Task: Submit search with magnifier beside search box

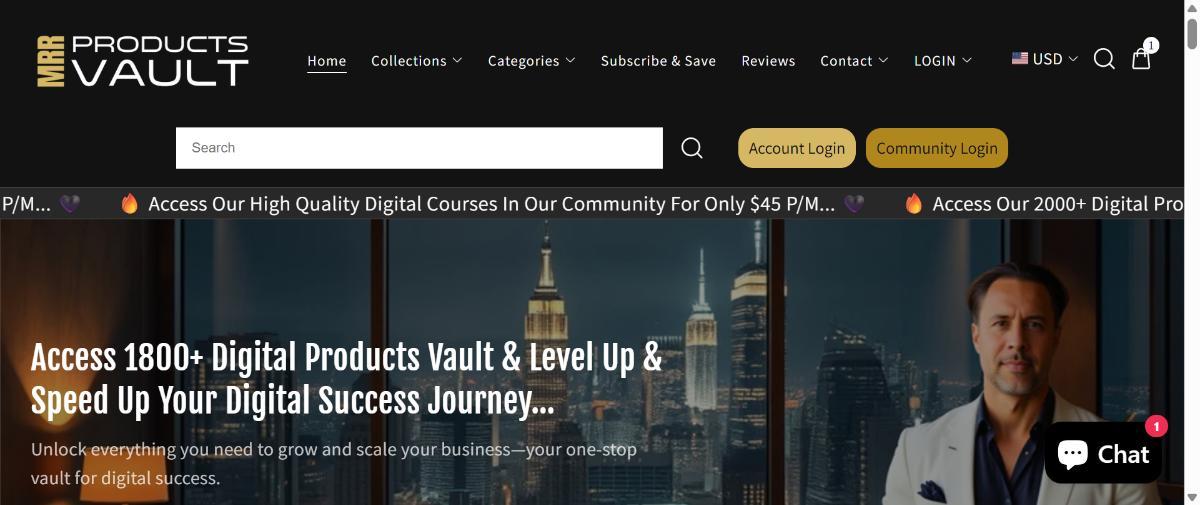Action: pyautogui.click(x=692, y=148)
